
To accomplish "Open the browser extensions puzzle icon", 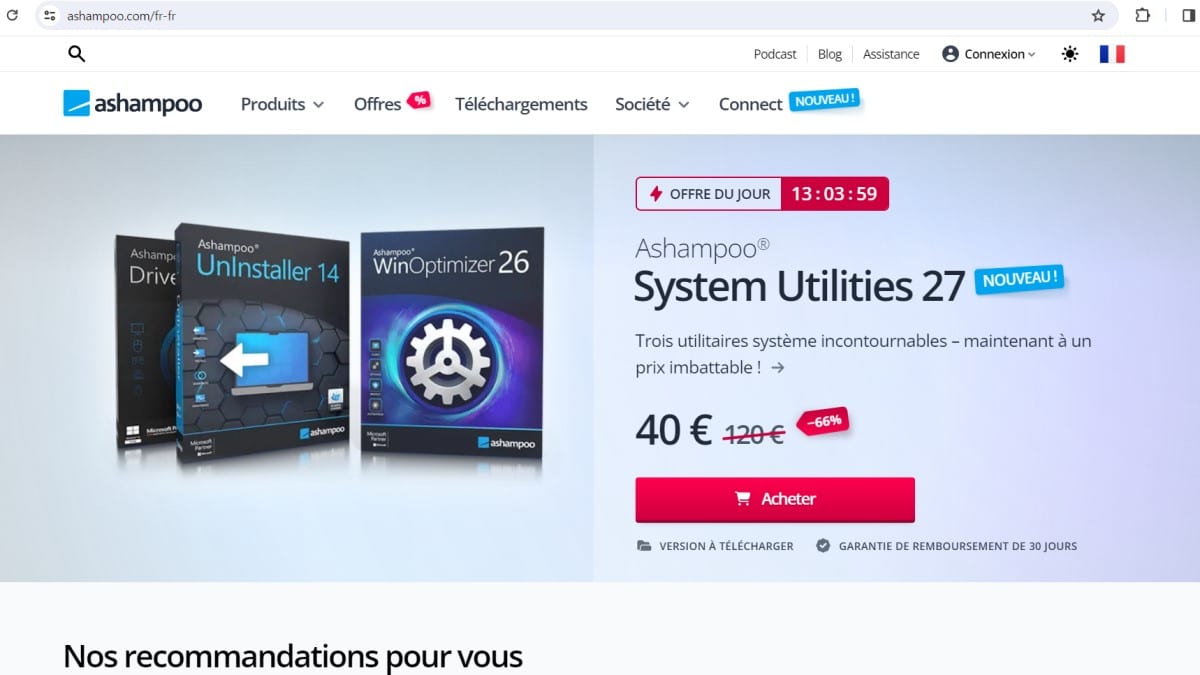I will point(1143,16).
